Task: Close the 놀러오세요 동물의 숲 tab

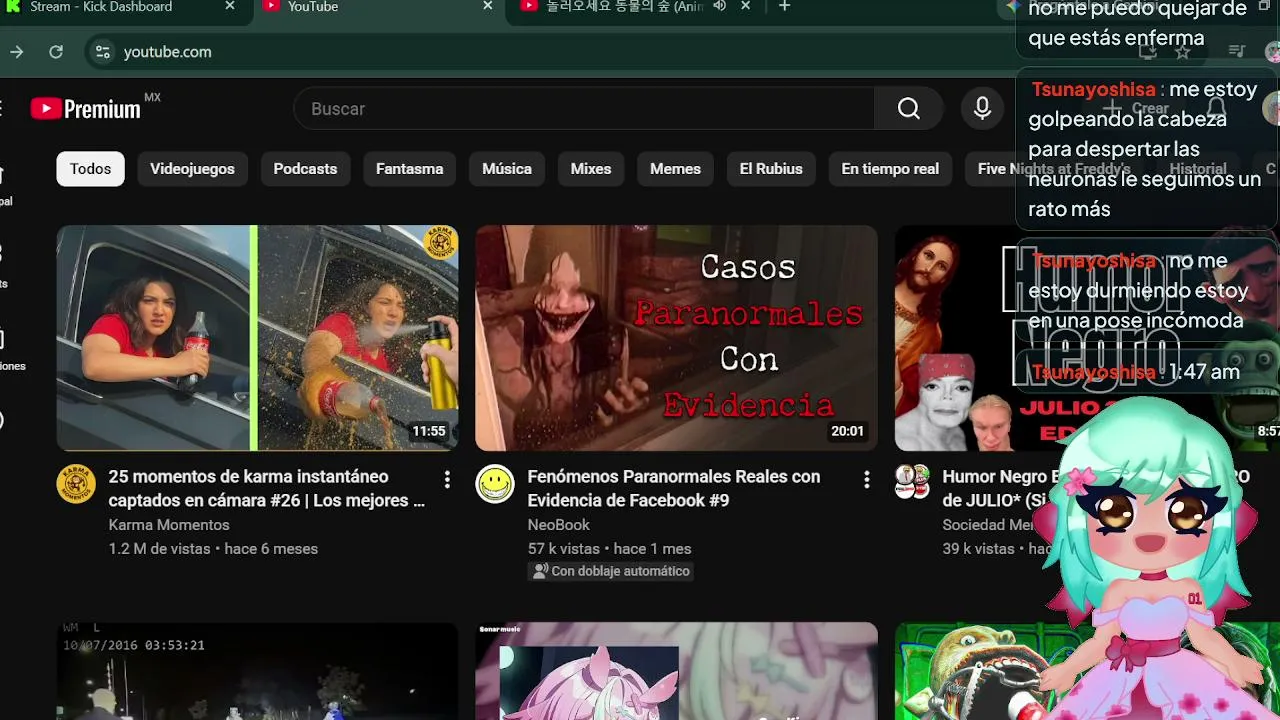Action: point(745,7)
